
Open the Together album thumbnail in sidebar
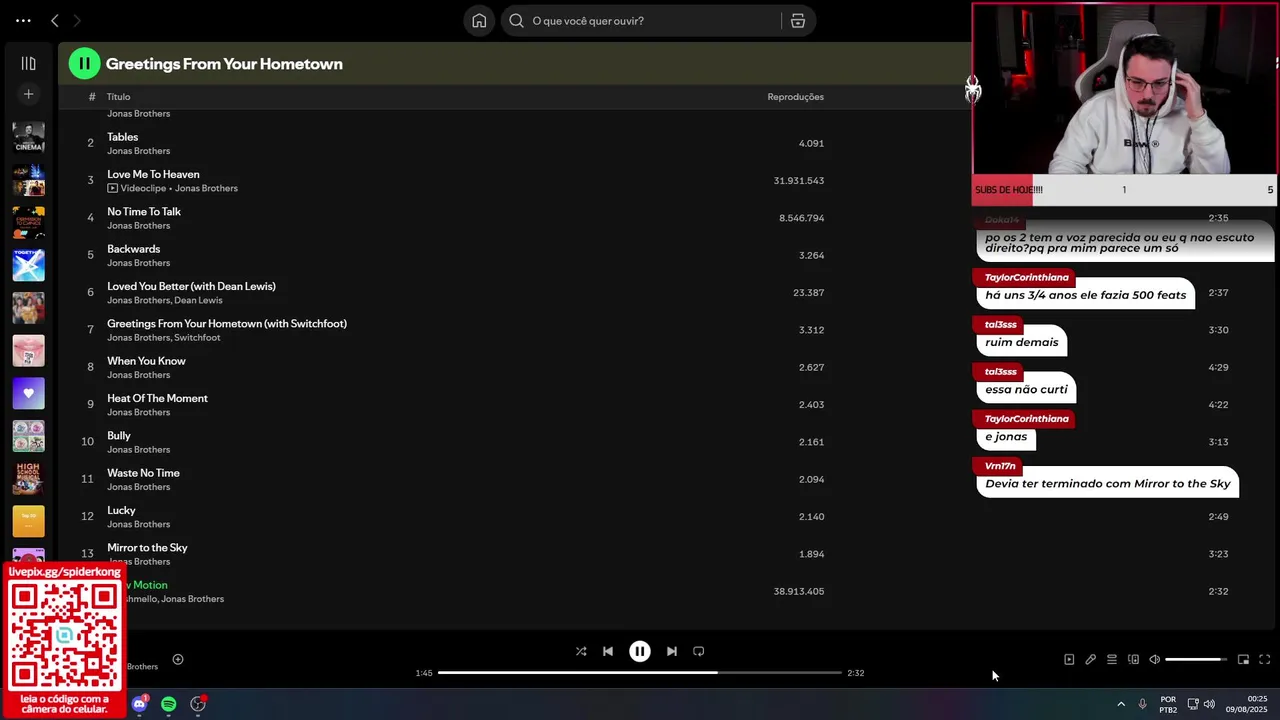[28, 265]
